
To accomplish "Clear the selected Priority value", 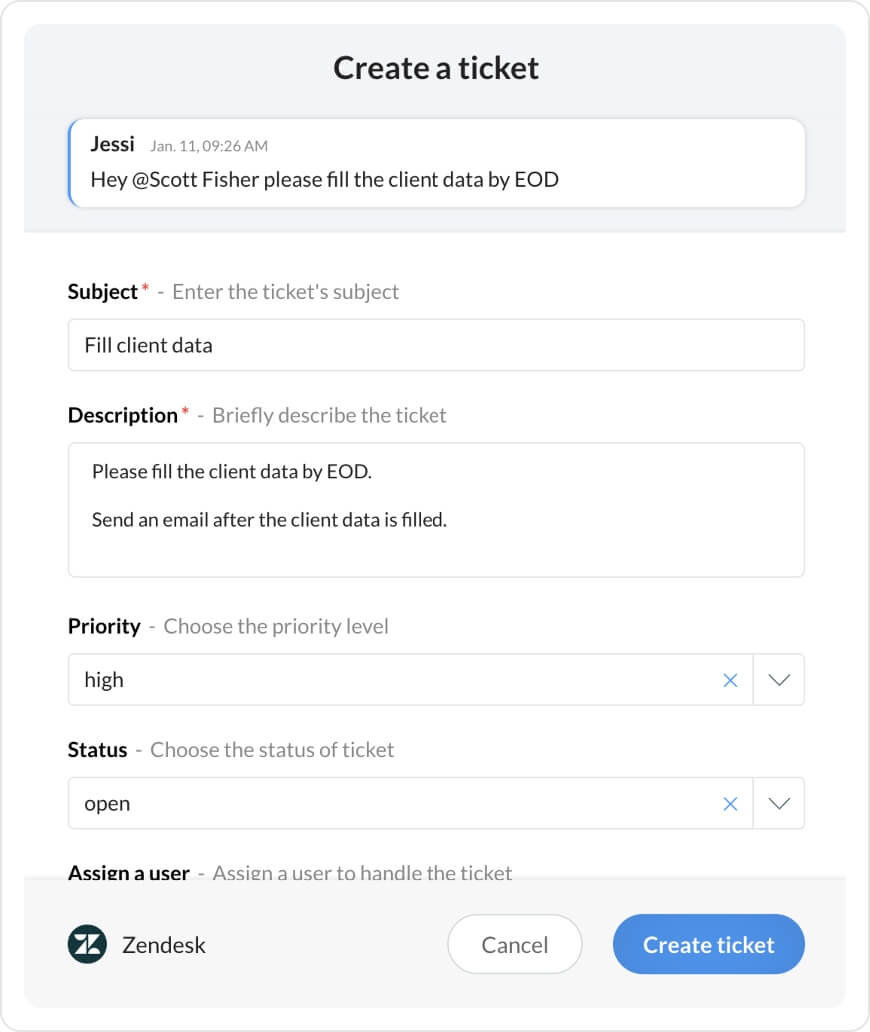I will tap(730, 680).
